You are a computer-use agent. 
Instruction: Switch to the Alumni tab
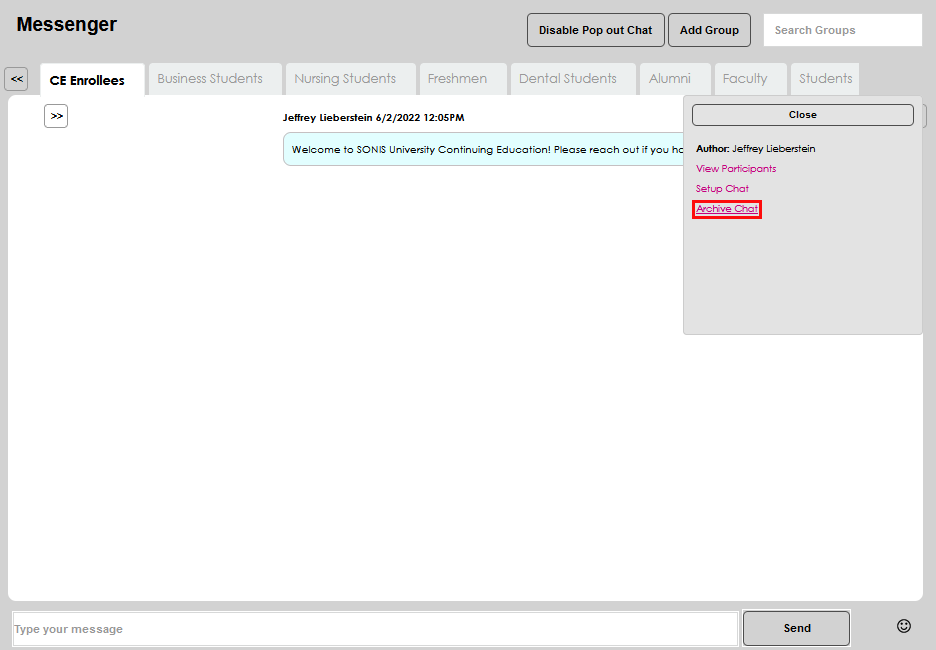[x=675, y=79]
